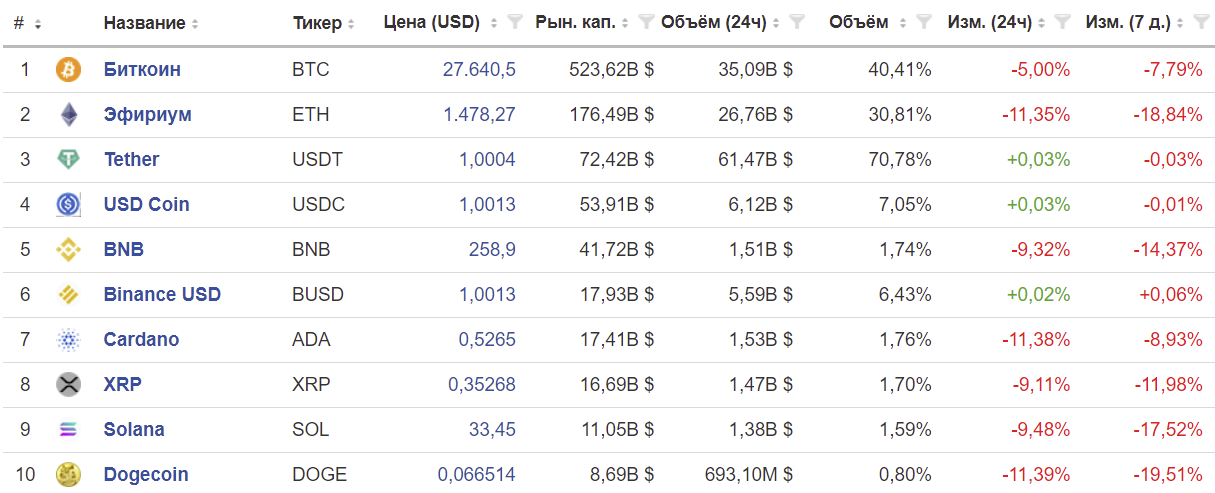The height and width of the screenshot is (493, 1215).
Task: Open filter funnel for Объём column
Action: (924, 22)
